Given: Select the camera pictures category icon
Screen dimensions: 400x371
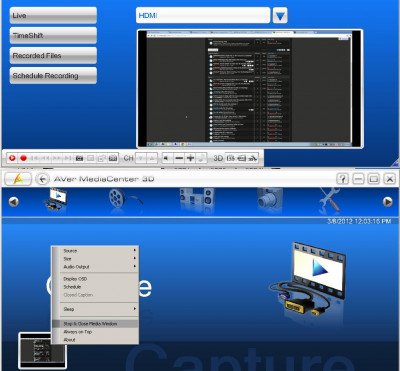Looking at the screenshot, I should [x=269, y=199].
